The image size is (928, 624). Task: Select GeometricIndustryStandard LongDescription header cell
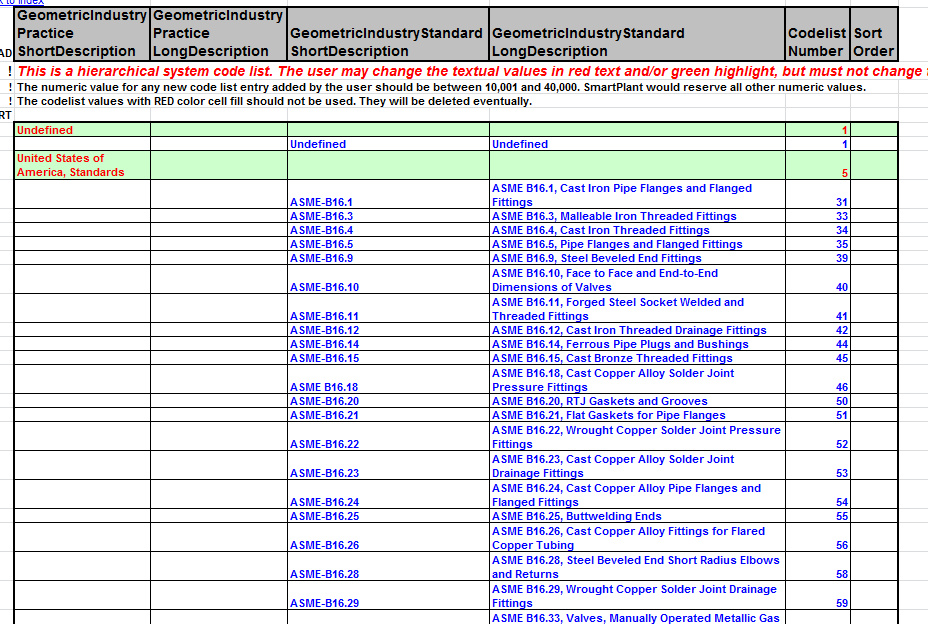coord(637,34)
